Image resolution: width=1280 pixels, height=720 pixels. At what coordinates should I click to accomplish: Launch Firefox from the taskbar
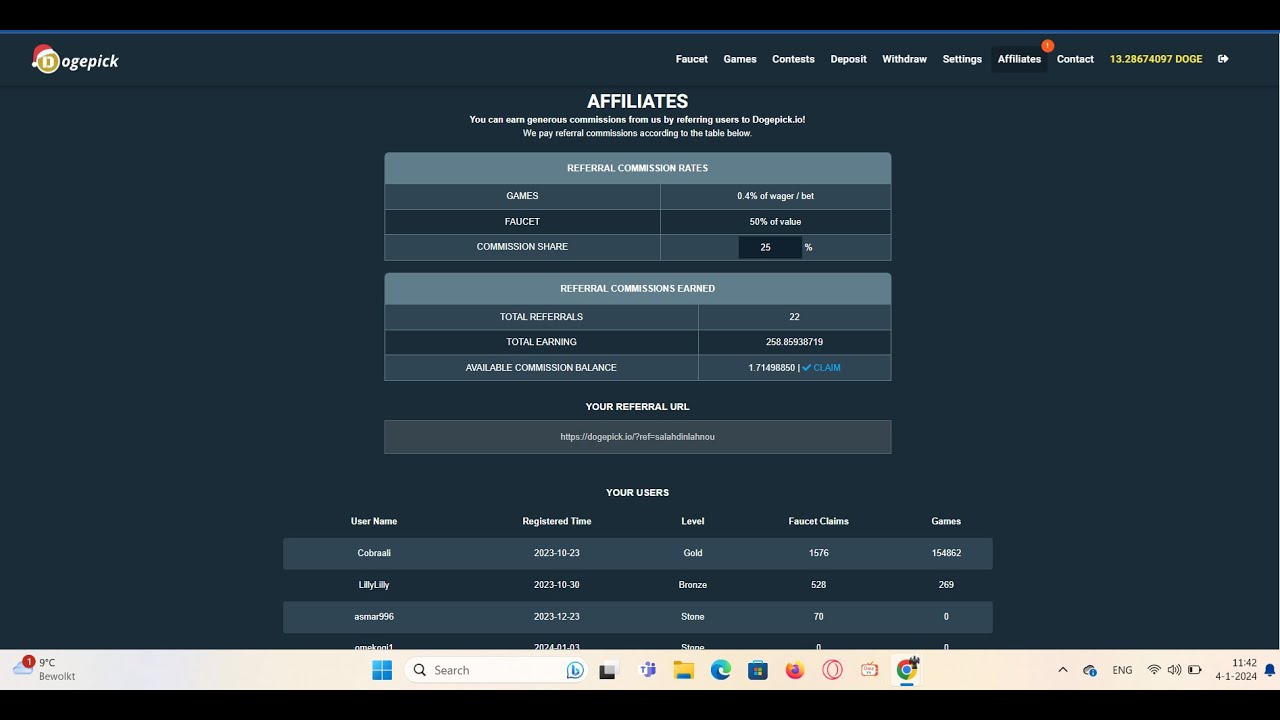point(795,670)
